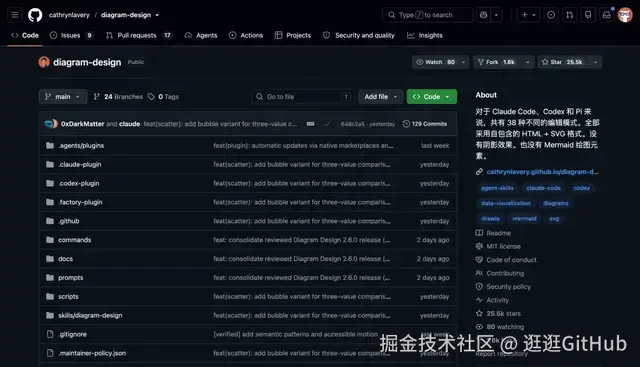View the commit status checkmark
Screen dimensions: 640x367
327,124
